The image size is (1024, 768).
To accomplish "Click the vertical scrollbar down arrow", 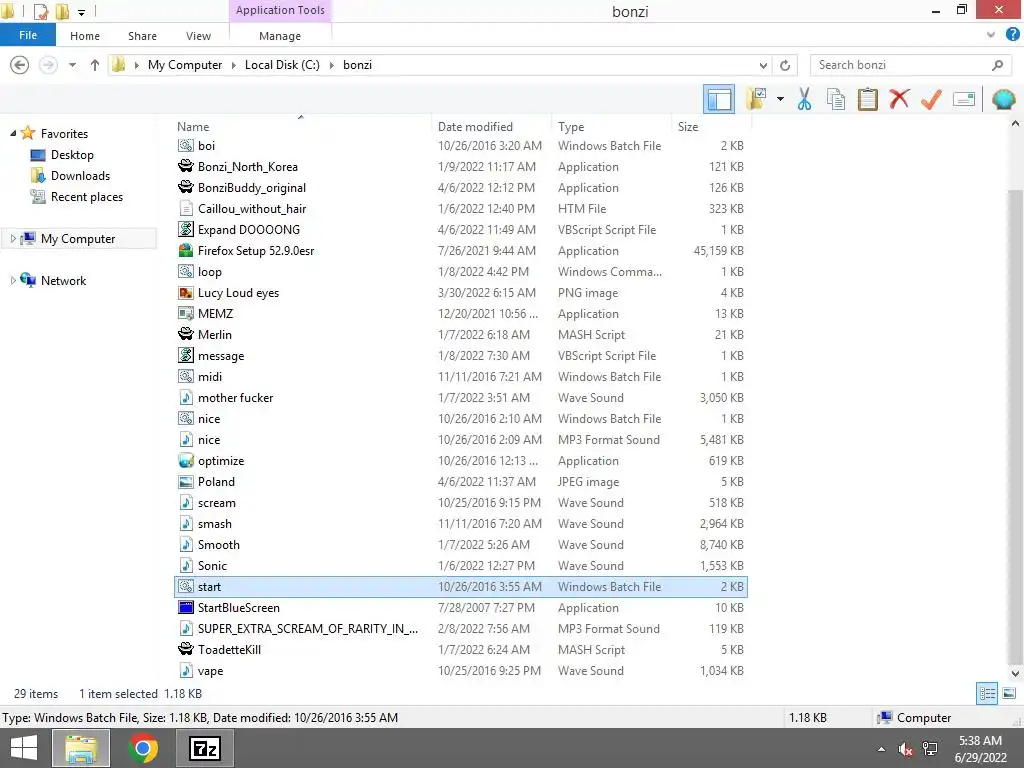I will point(1016,673).
